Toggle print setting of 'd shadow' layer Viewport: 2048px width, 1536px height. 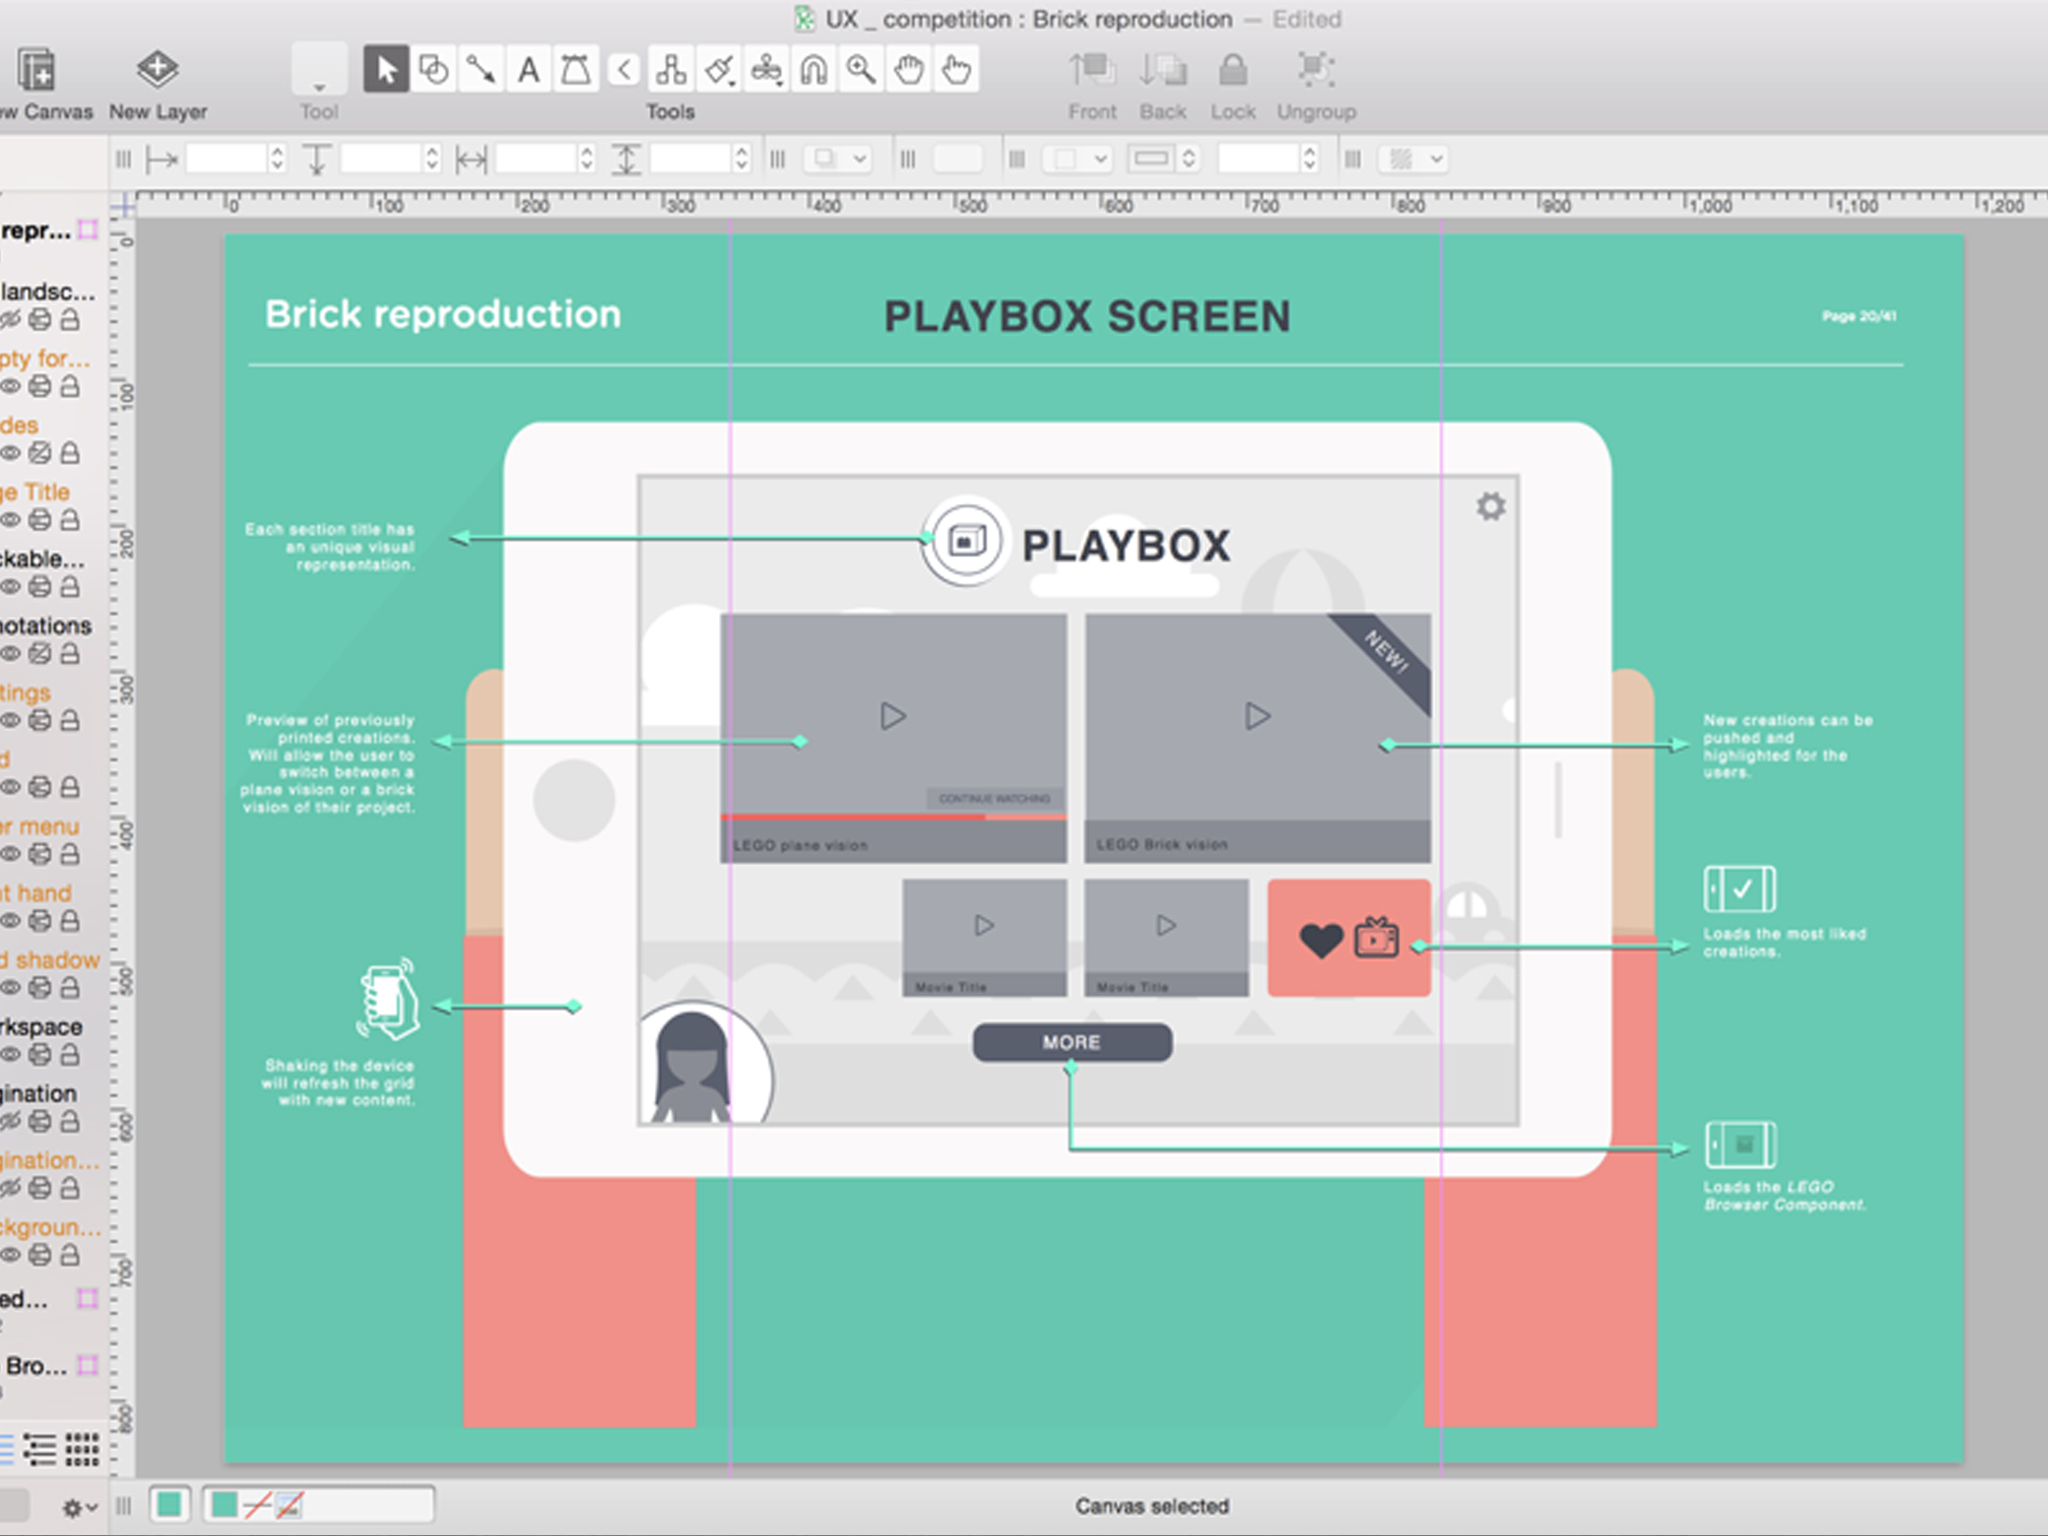pyautogui.click(x=40, y=988)
